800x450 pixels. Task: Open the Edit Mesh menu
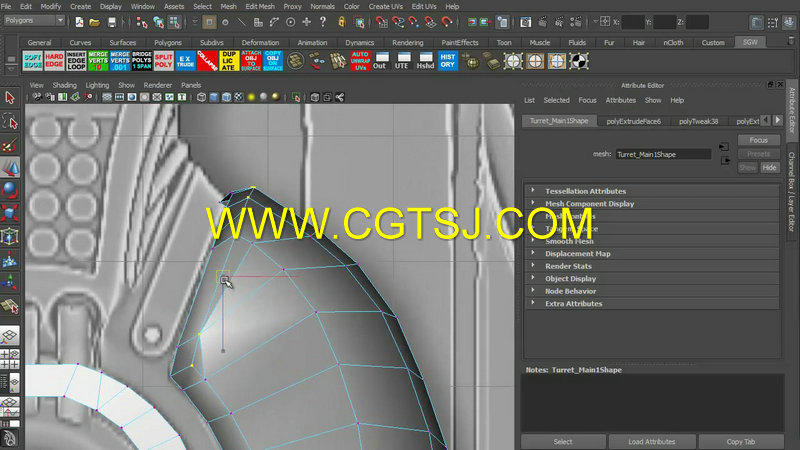tap(260, 6)
